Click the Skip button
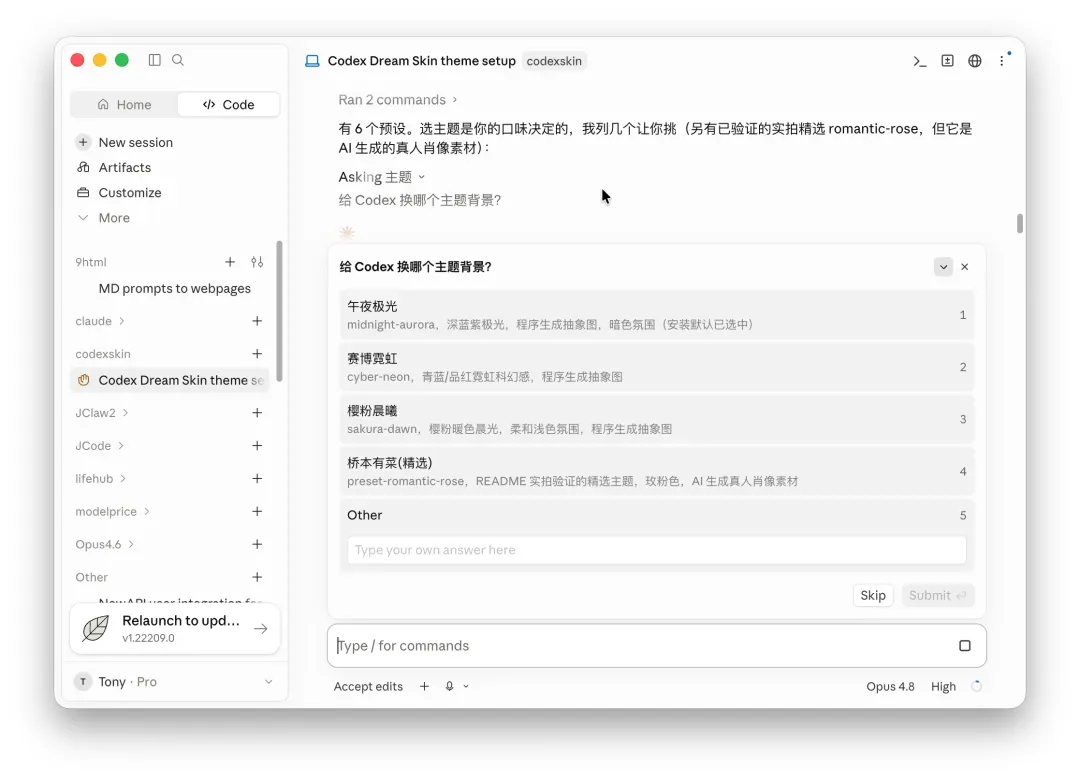Screen dimensions: 1080x780 click(x=873, y=595)
